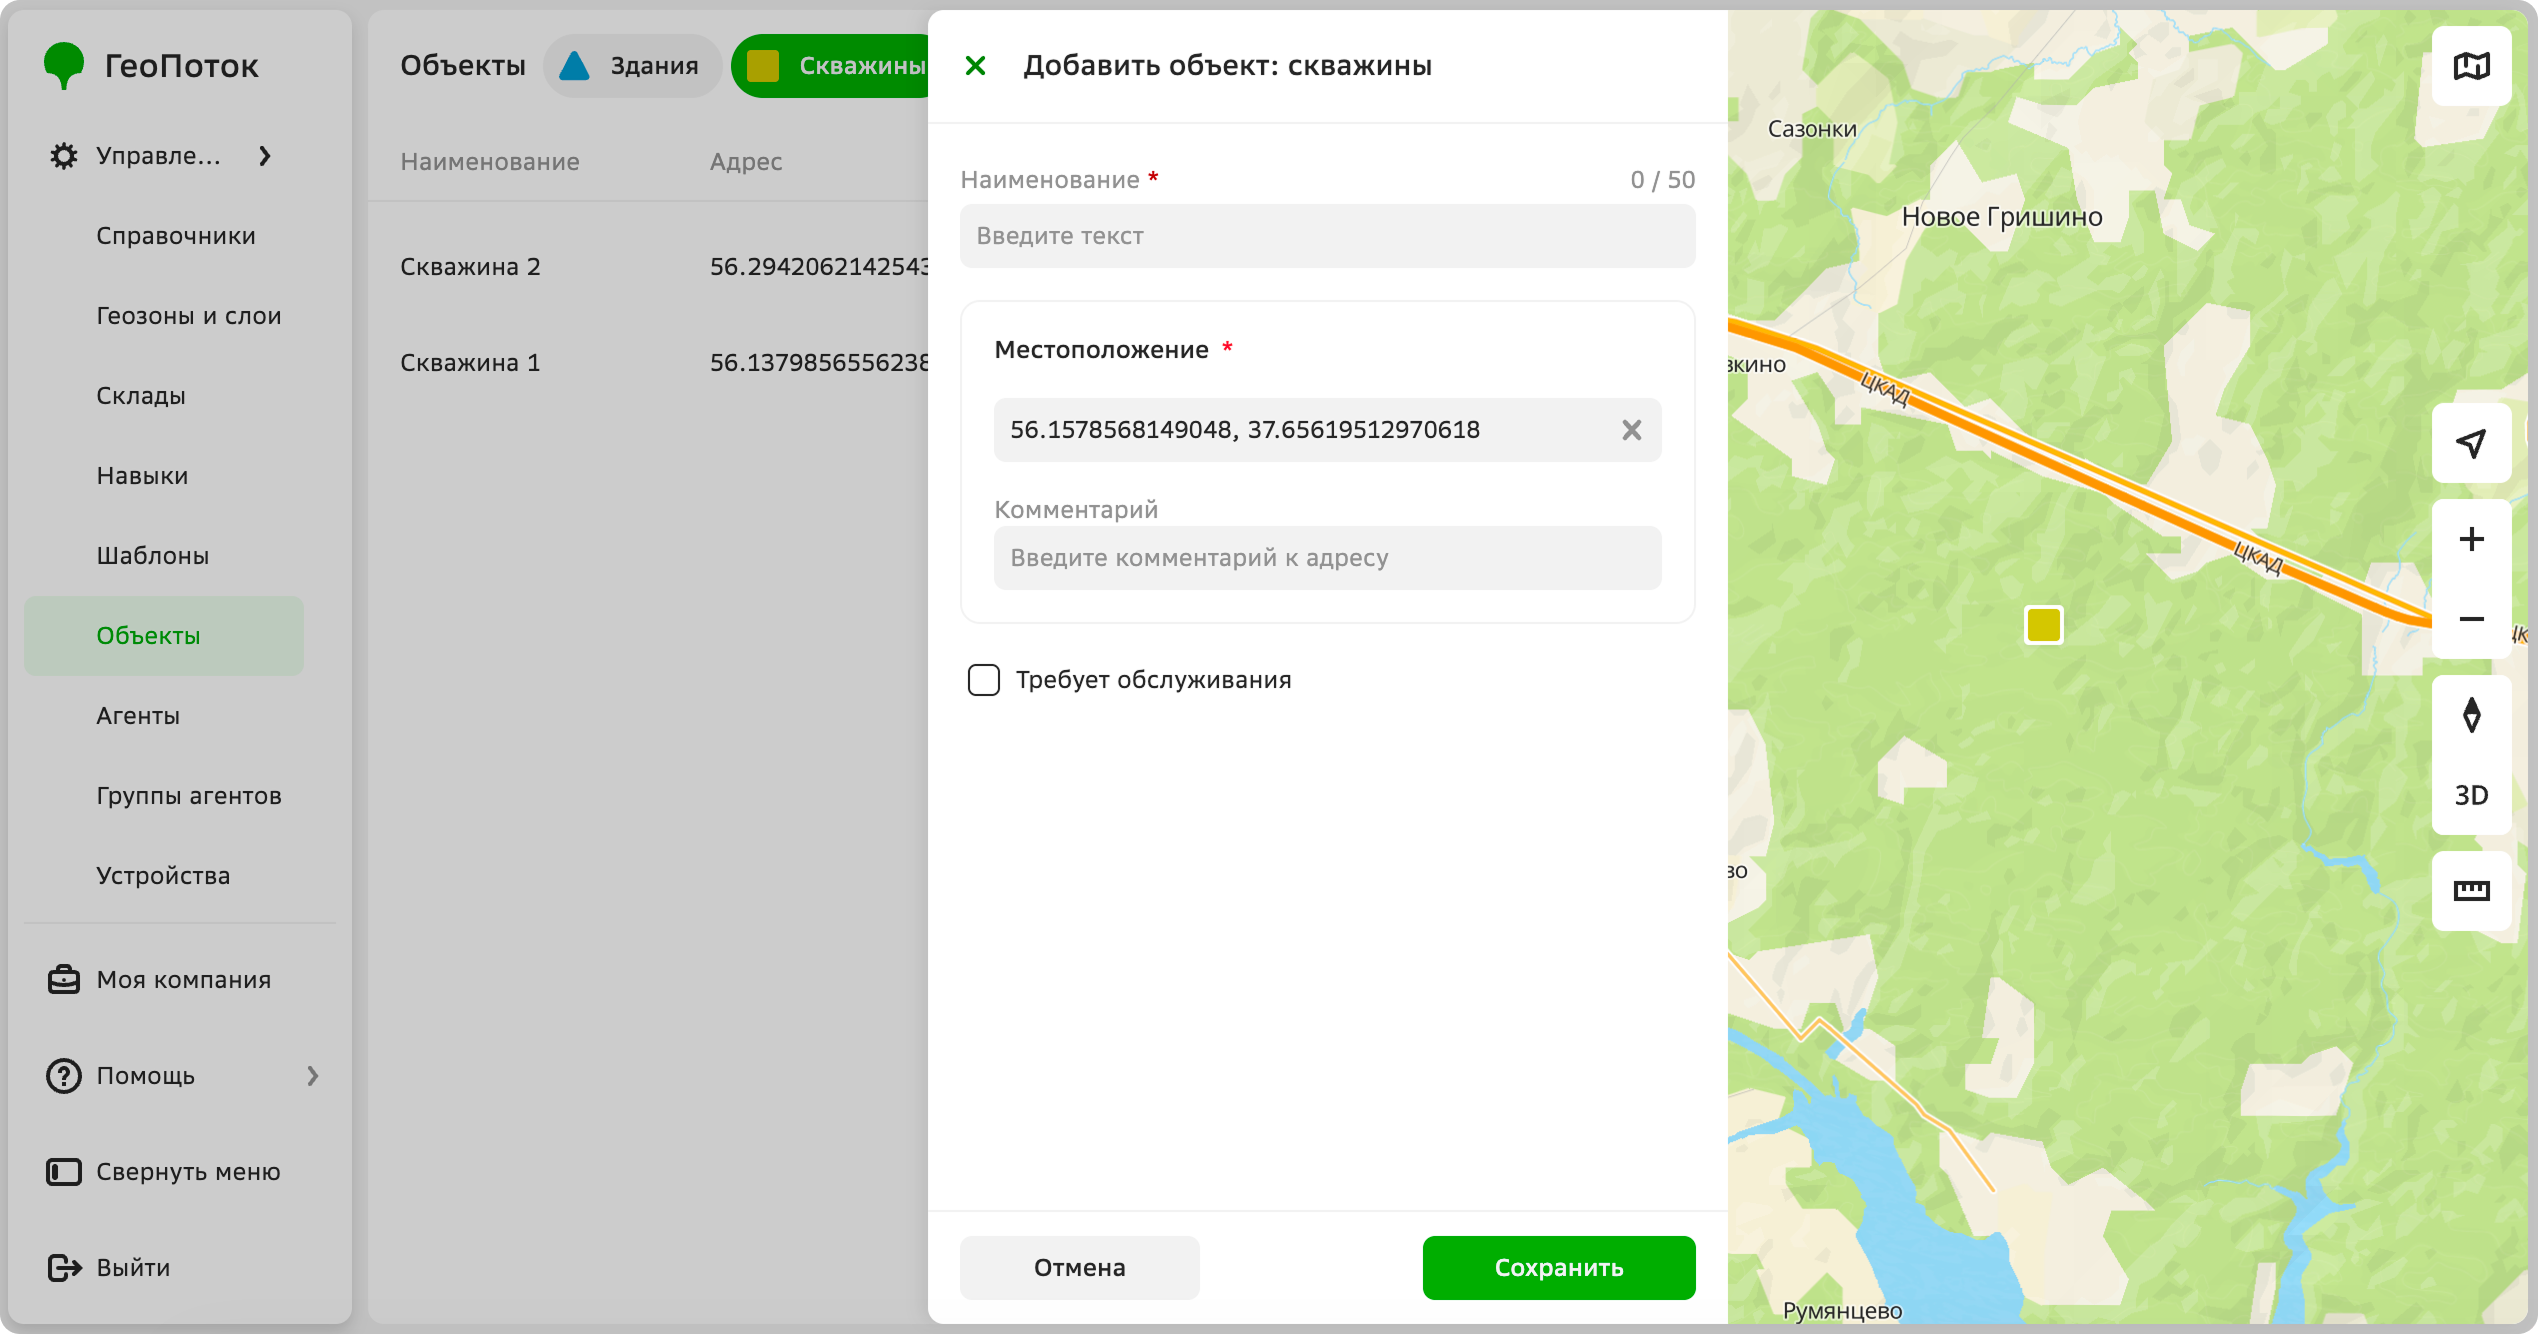Click the locate-me arrow icon on map
This screenshot has height=1334, width=2538.
point(2471,443)
